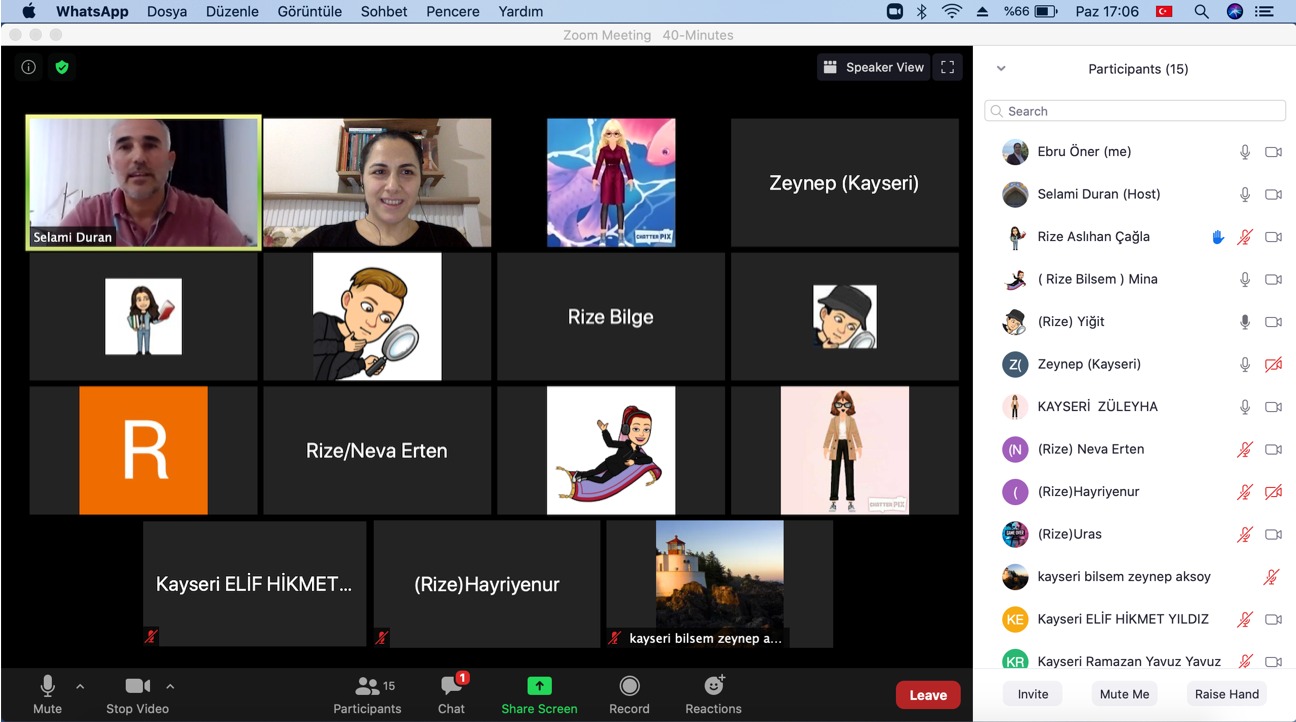This screenshot has height=722, width=1296.
Task: Click Invite button
Action: [x=1033, y=694]
